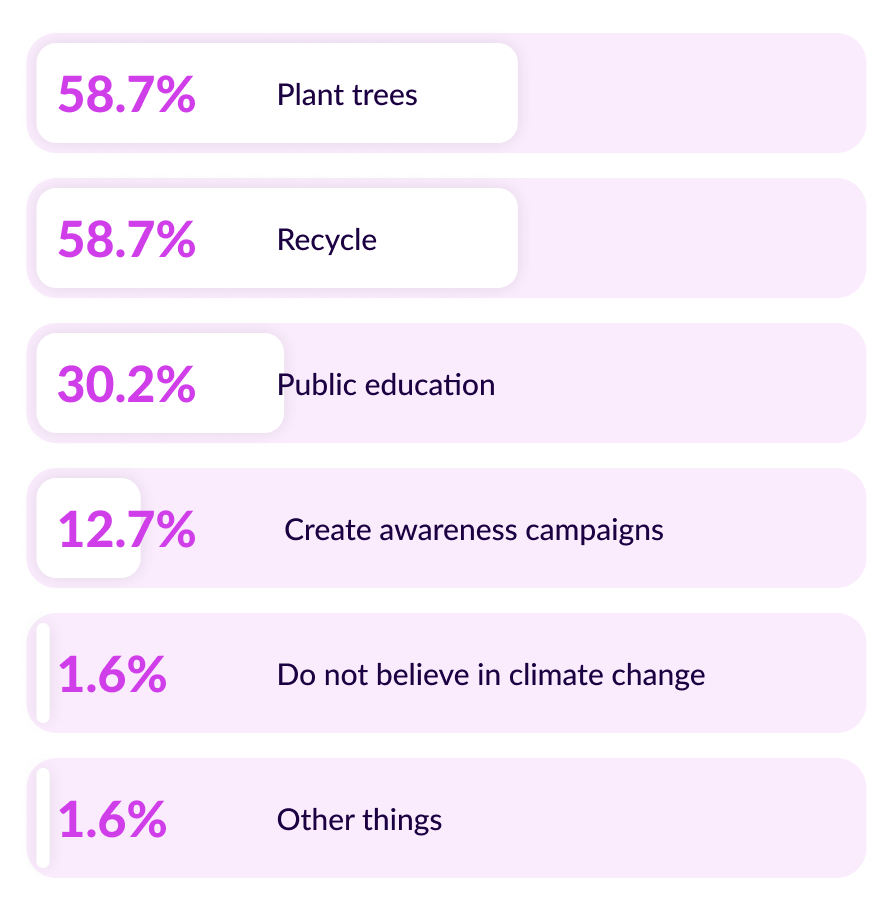The height and width of the screenshot is (911, 893).
Task: Click the 1.6% beside climate change disbelief
Action: [112, 675]
